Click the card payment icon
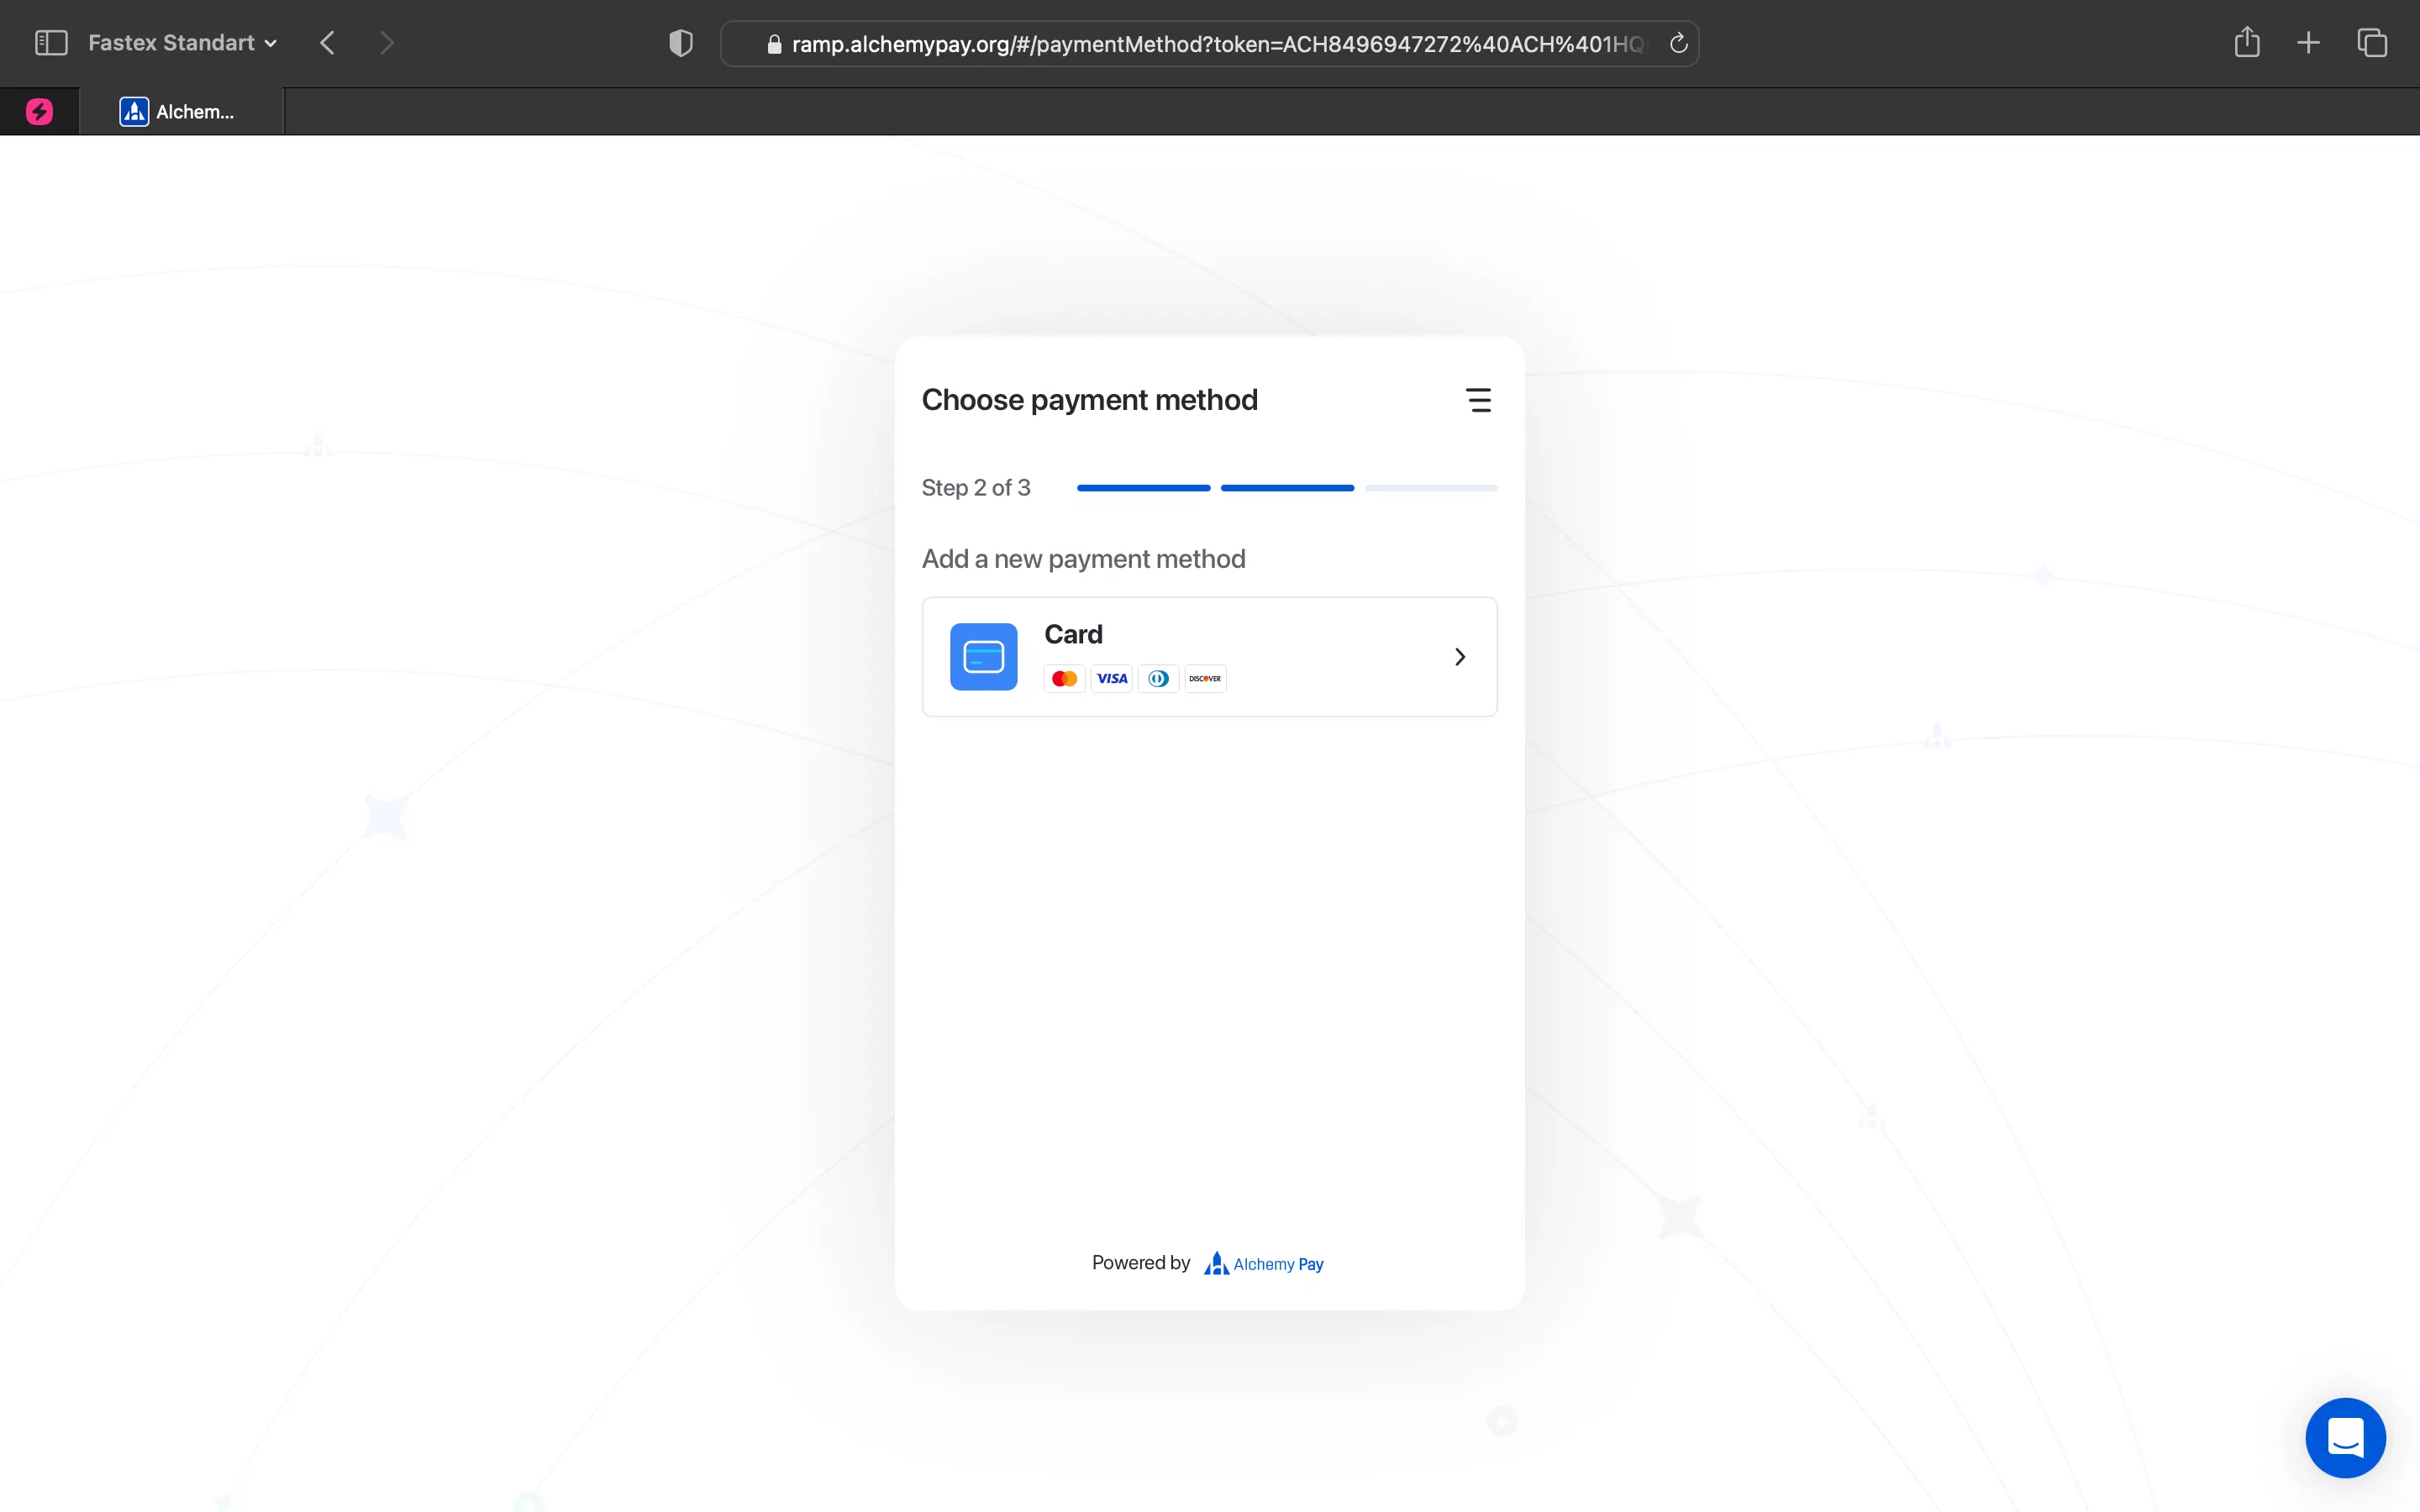The image size is (2420, 1512). (982, 655)
